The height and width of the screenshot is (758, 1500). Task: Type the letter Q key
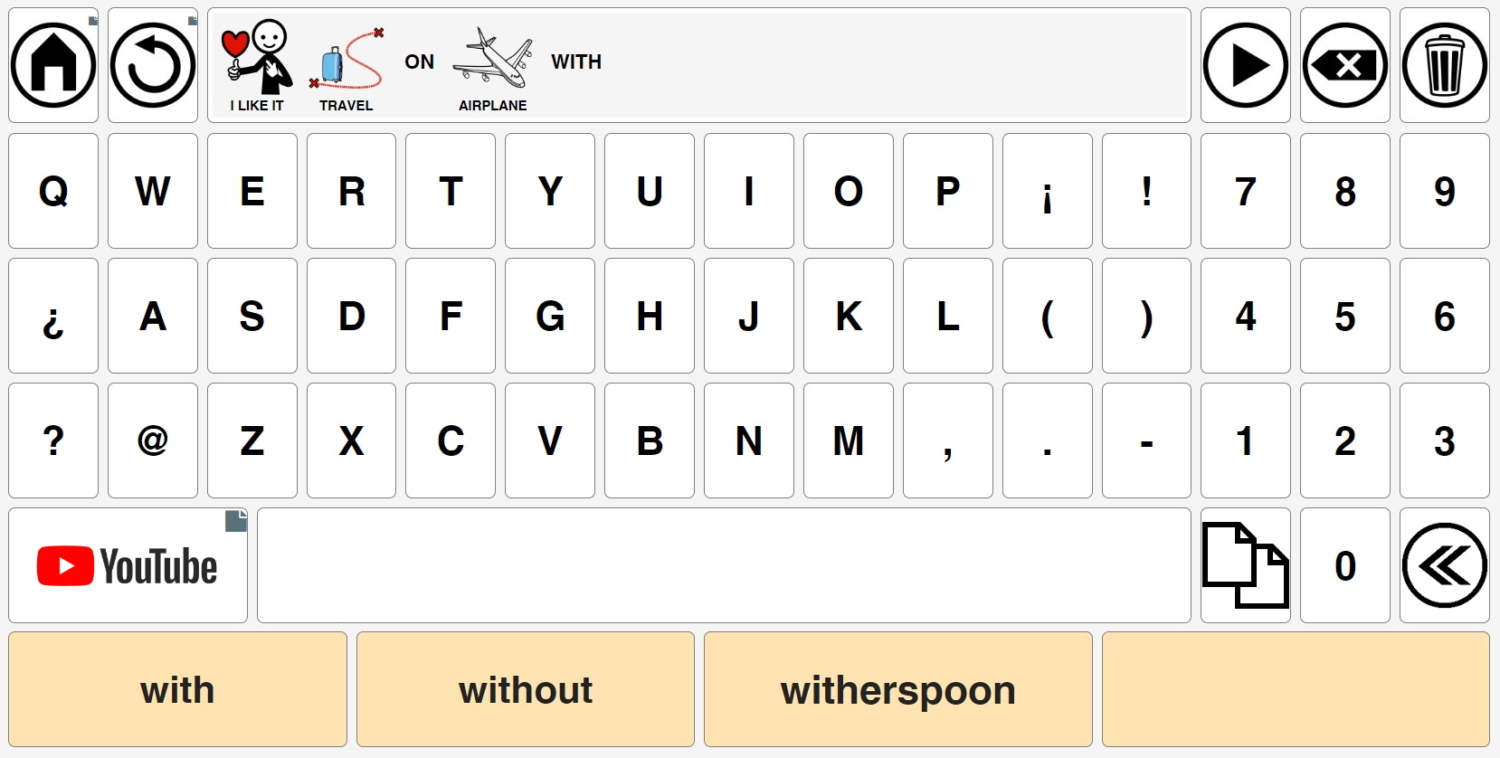(x=53, y=191)
